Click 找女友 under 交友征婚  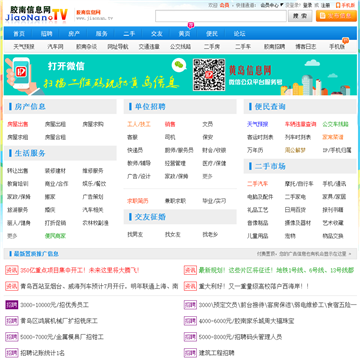(173, 235)
